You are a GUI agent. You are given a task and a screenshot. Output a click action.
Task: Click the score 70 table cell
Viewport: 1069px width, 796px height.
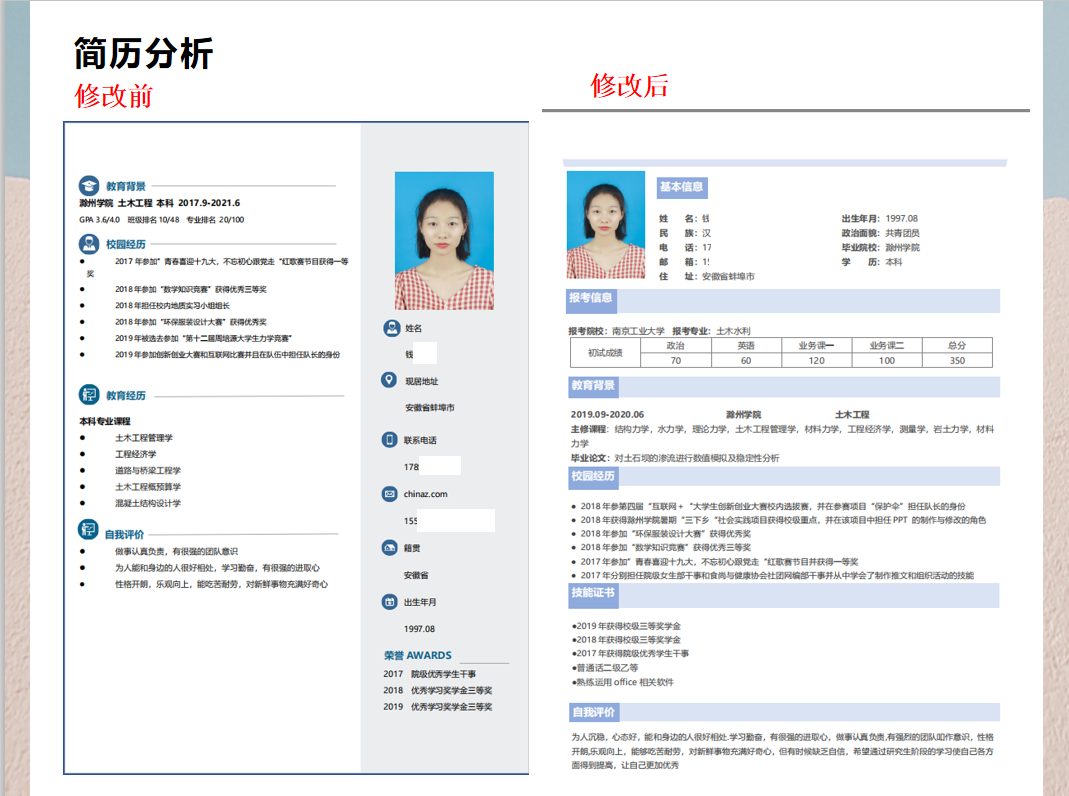coord(676,361)
